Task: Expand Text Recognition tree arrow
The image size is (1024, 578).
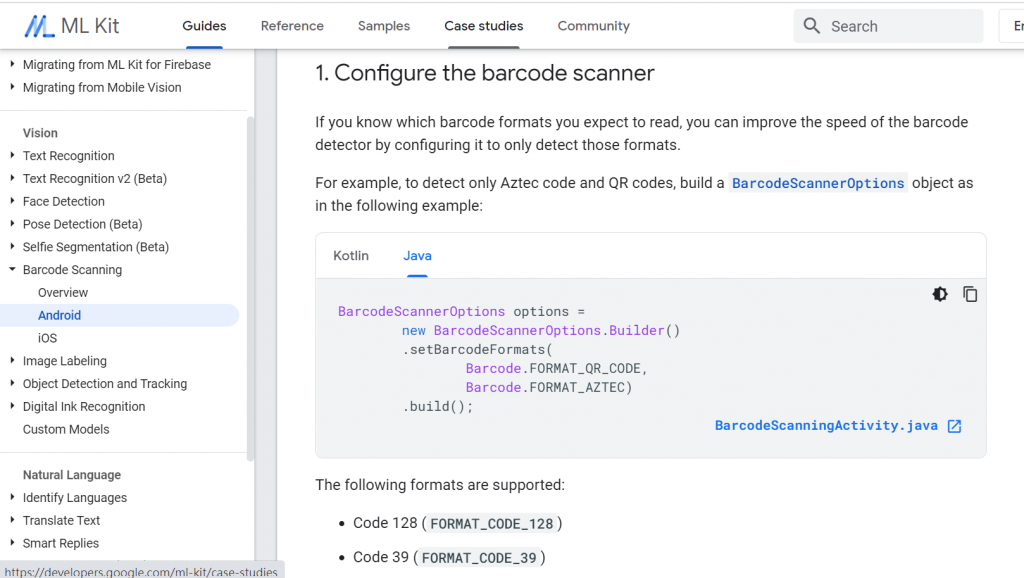Action: tap(12, 156)
